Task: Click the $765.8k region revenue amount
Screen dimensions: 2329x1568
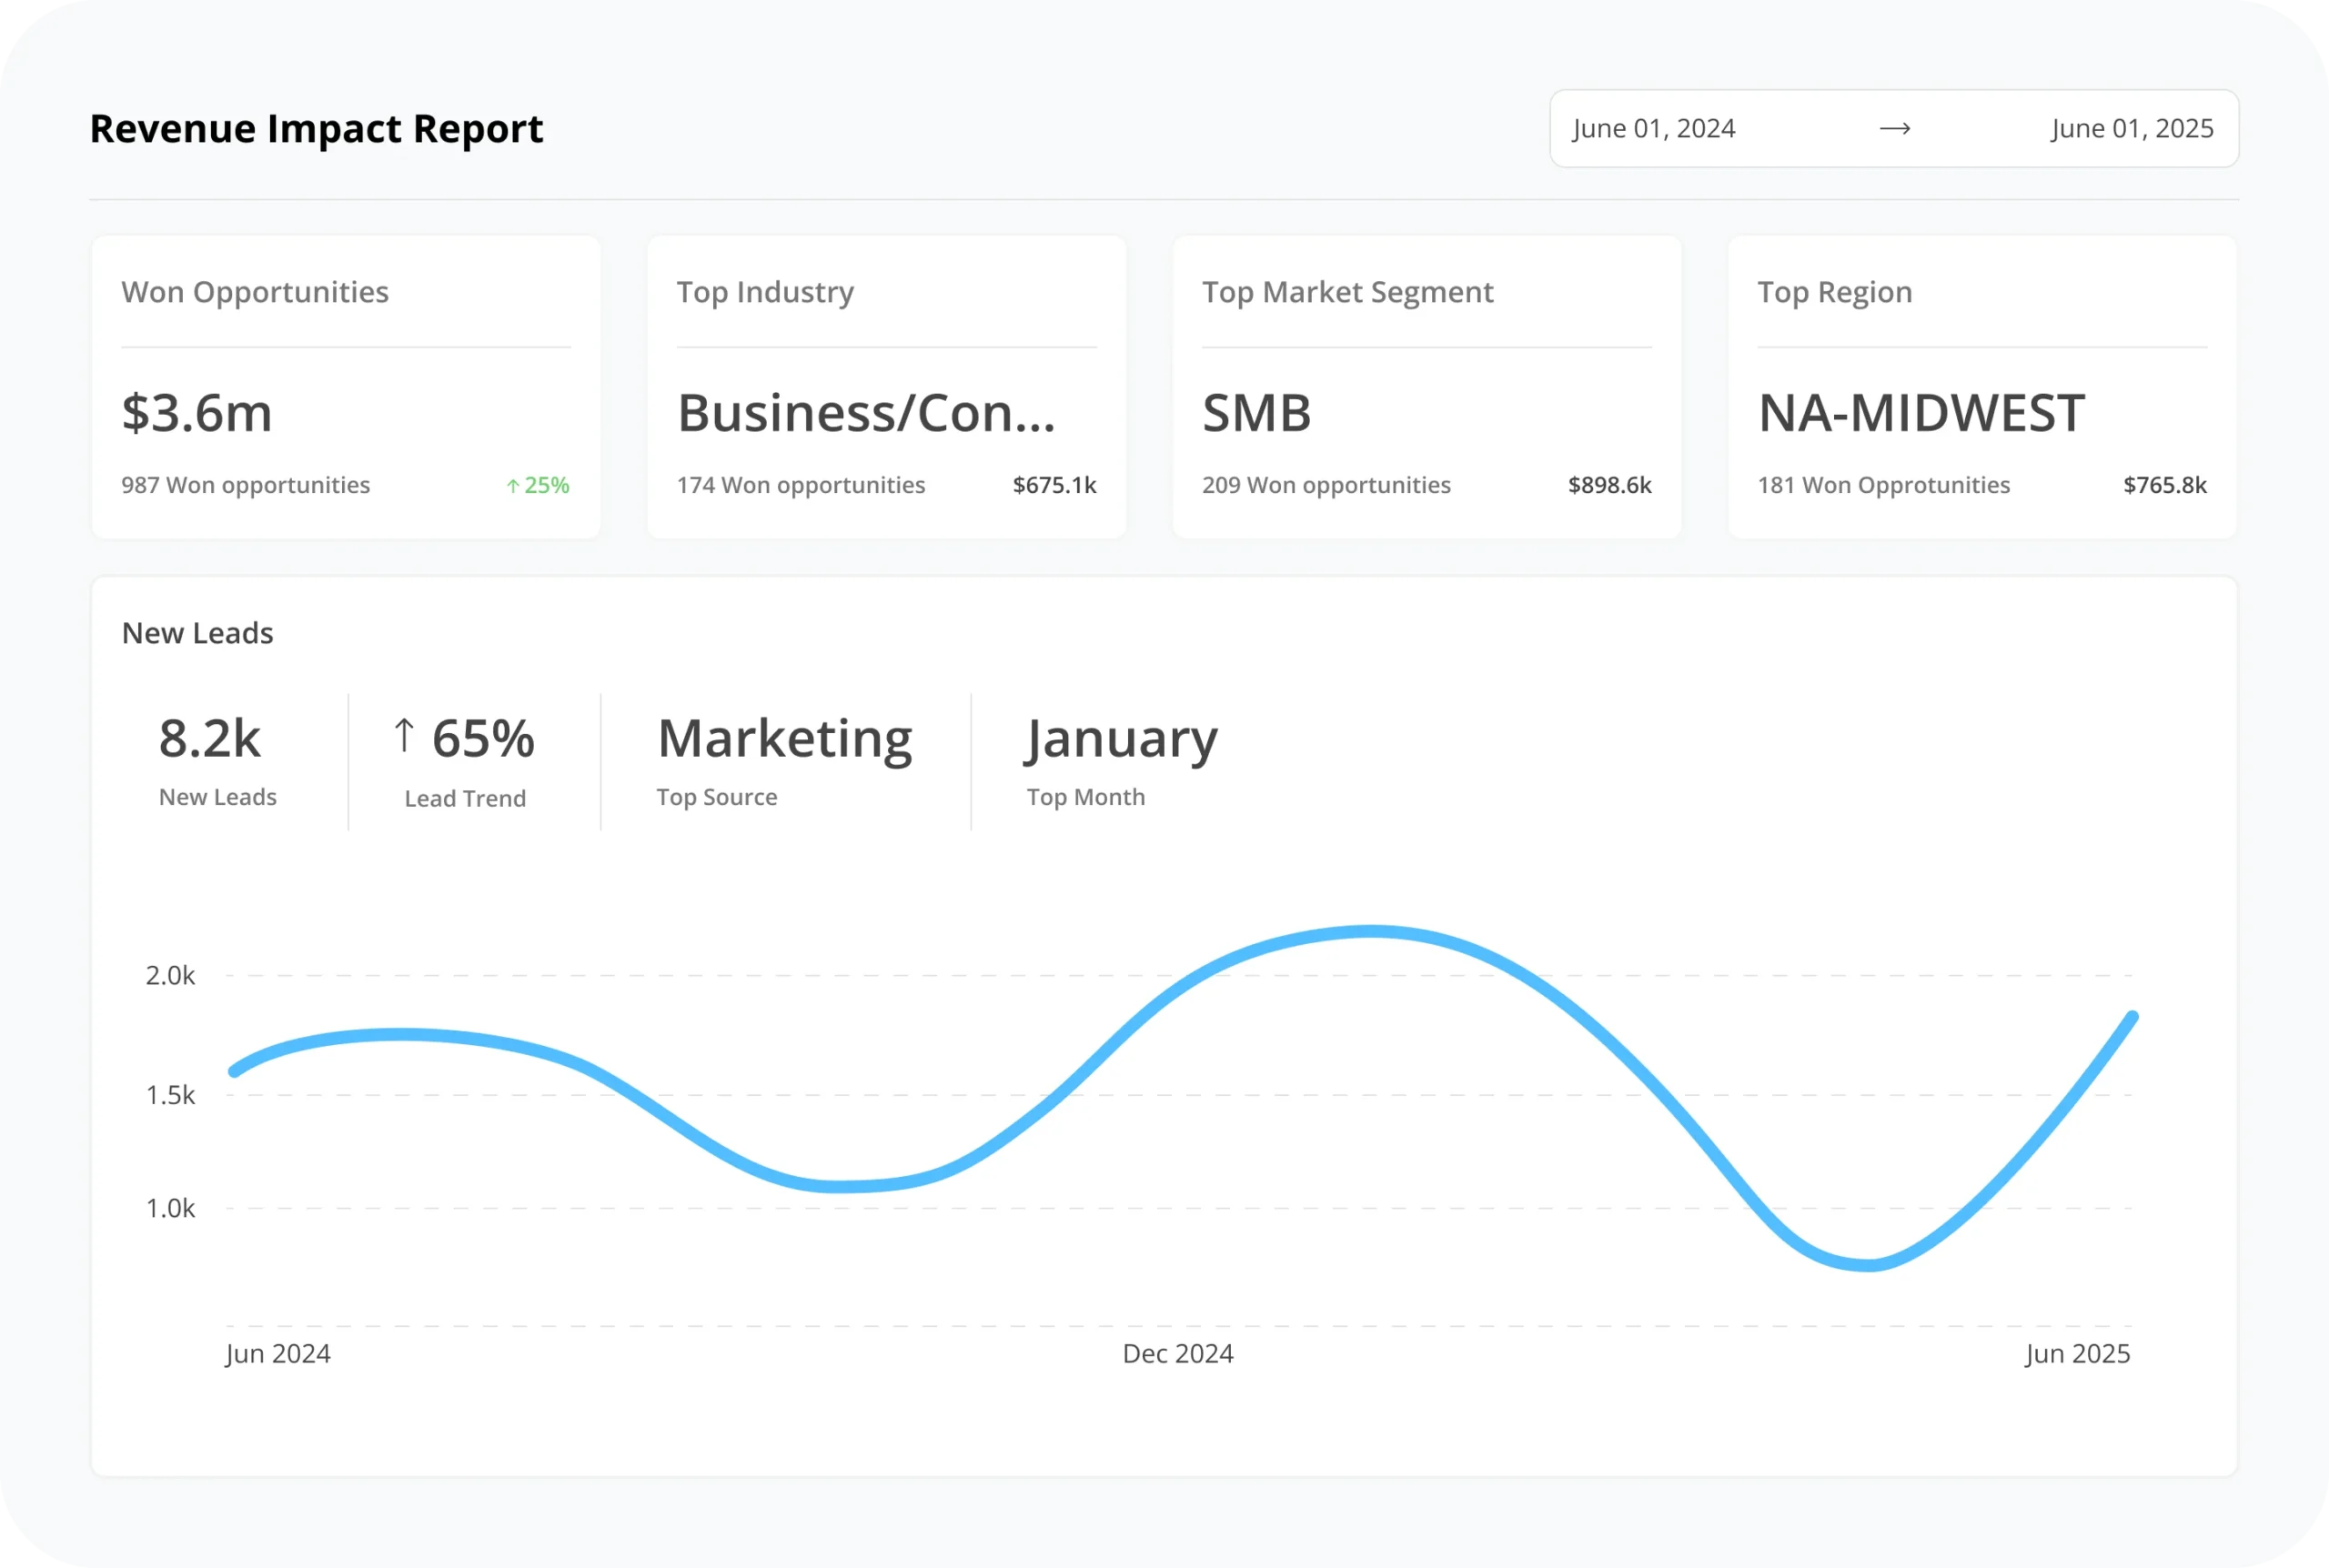Action: coord(2164,485)
